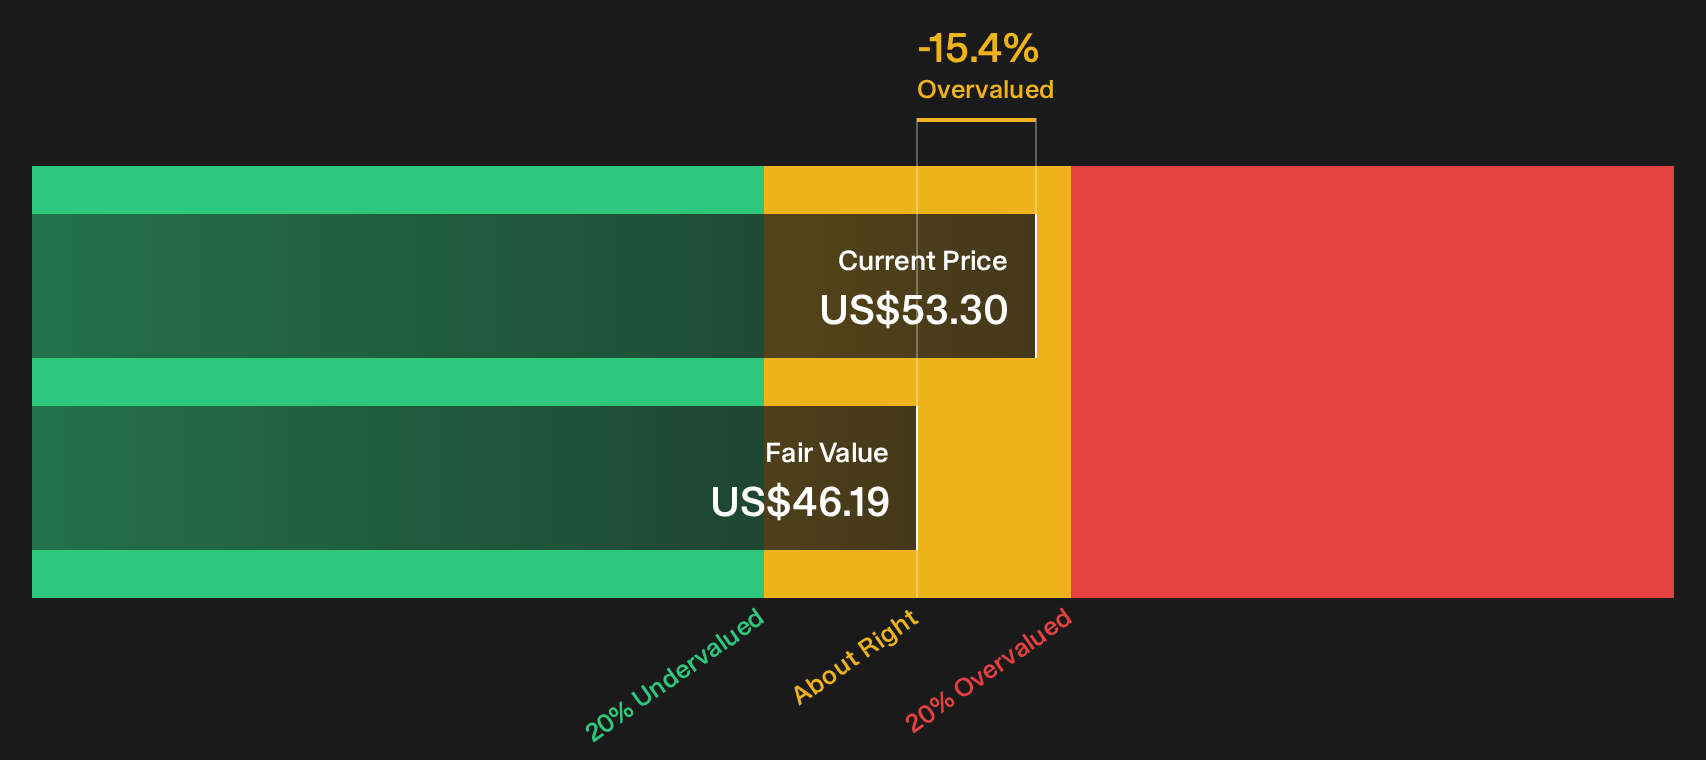Click the end edge of Fair Value bar
The height and width of the screenshot is (760, 1706).
tap(917, 478)
